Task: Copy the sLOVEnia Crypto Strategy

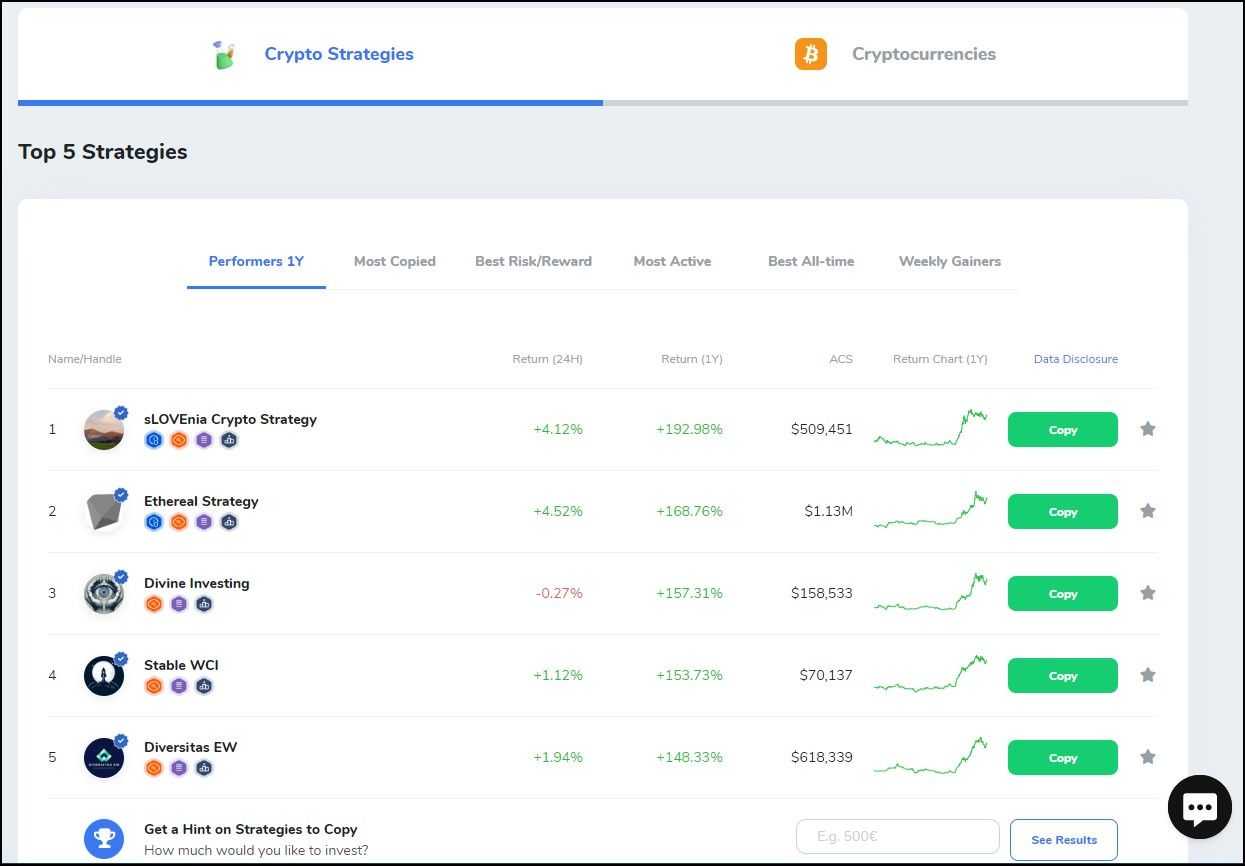Action: coord(1062,429)
